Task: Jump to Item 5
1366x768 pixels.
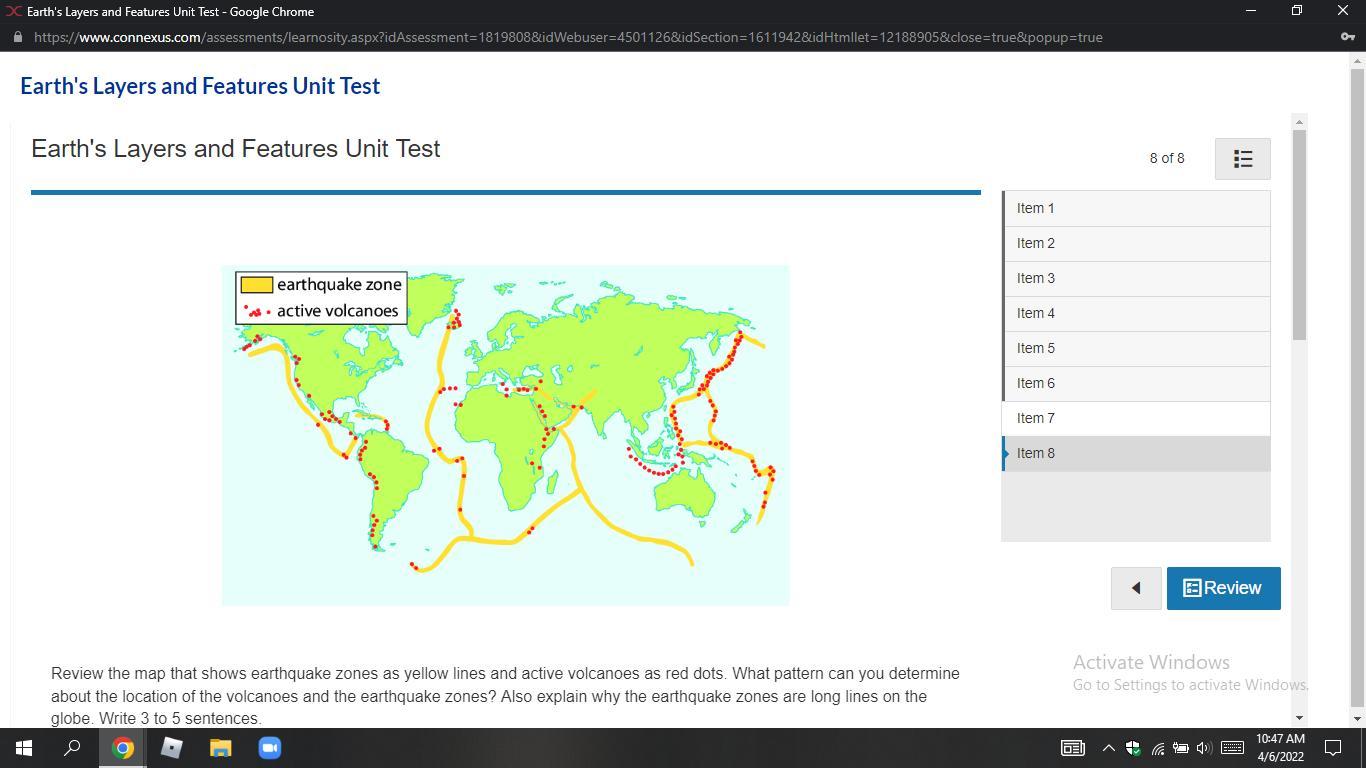Action: tap(1136, 348)
